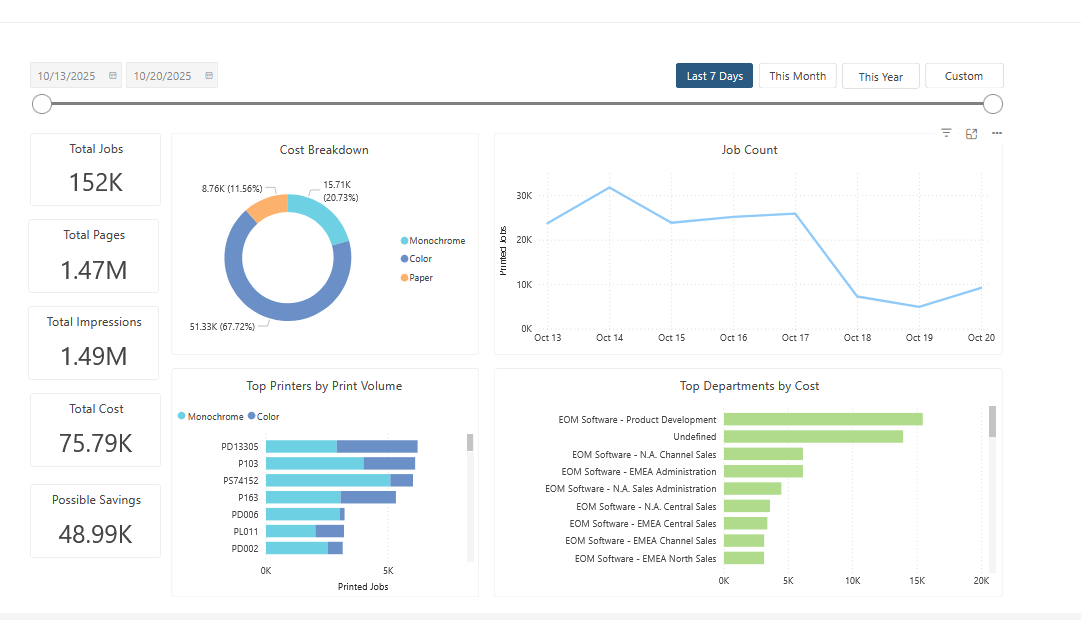Switch to the This Month view

(x=797, y=75)
